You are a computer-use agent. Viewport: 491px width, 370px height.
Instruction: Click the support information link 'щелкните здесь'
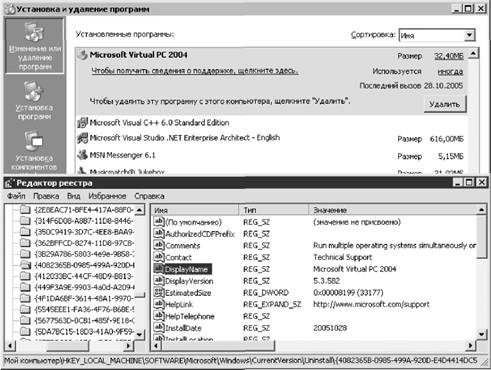click(x=195, y=71)
